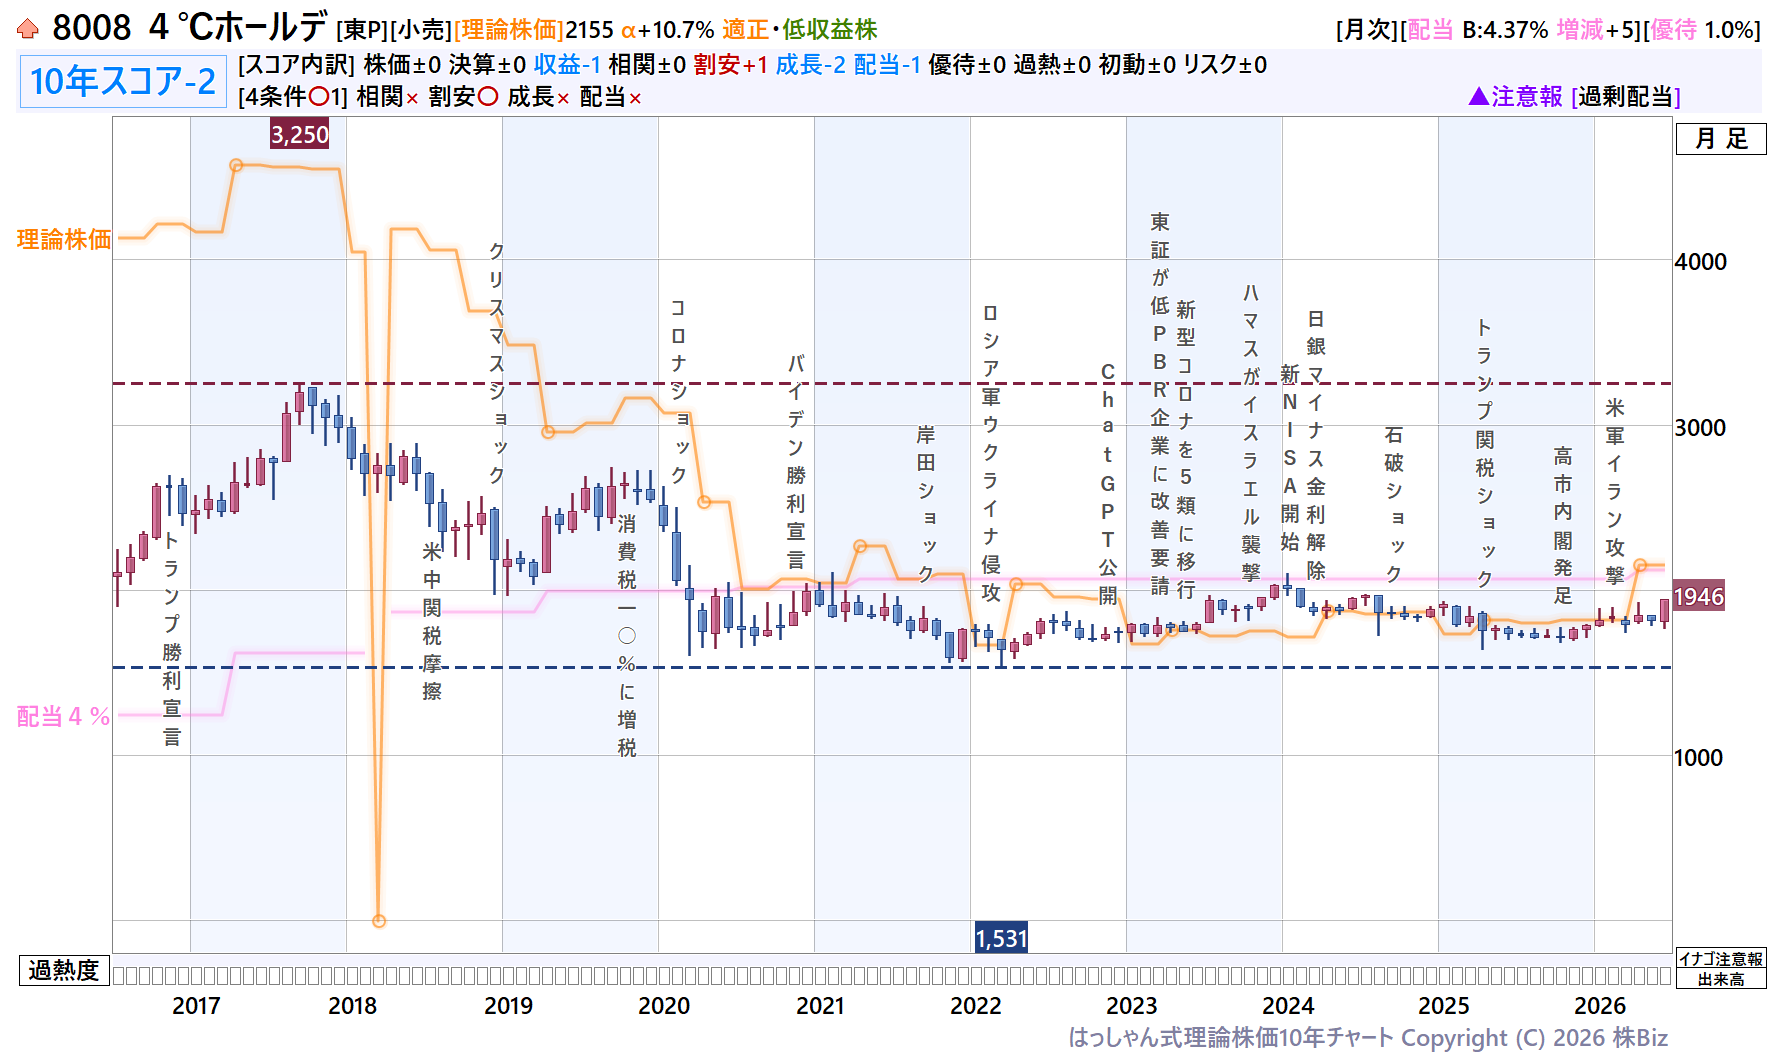The image size is (1780, 1054).
Task: Click the 成長× condition result
Action: click(539, 97)
